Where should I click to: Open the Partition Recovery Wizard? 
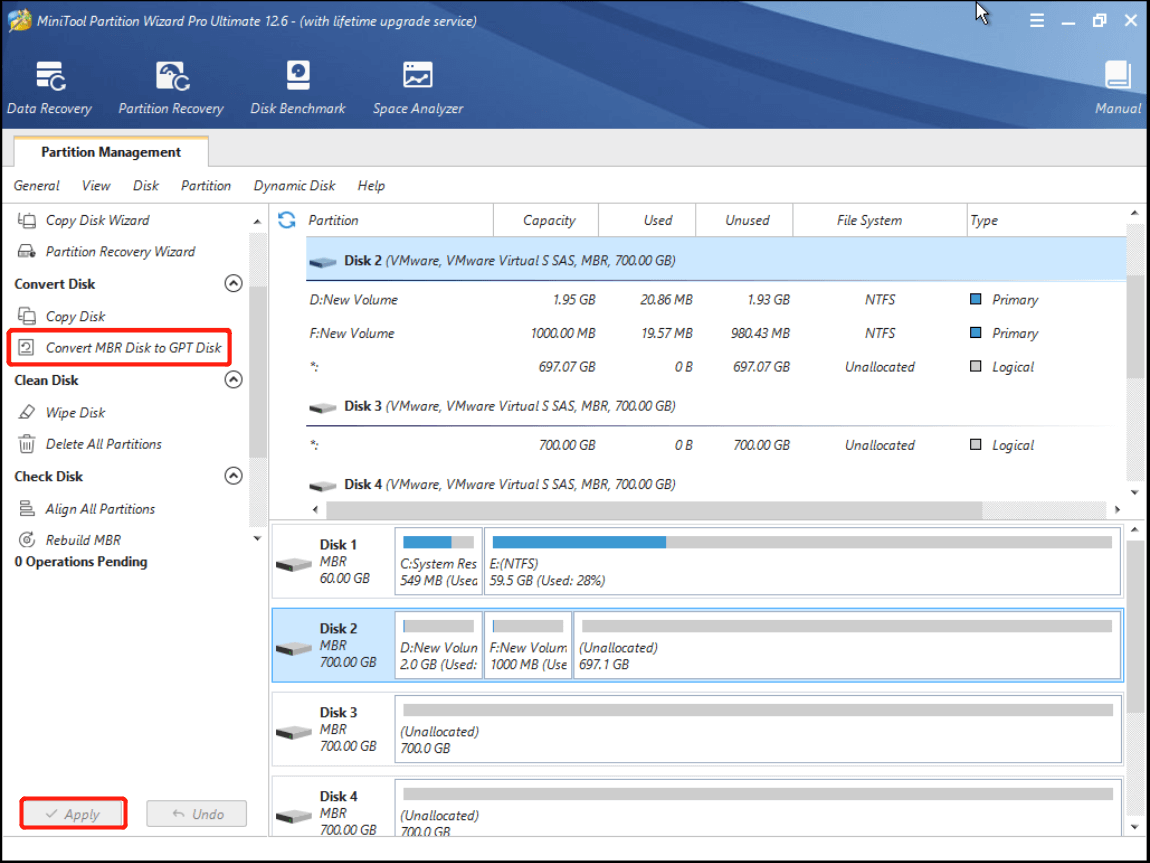tap(121, 251)
